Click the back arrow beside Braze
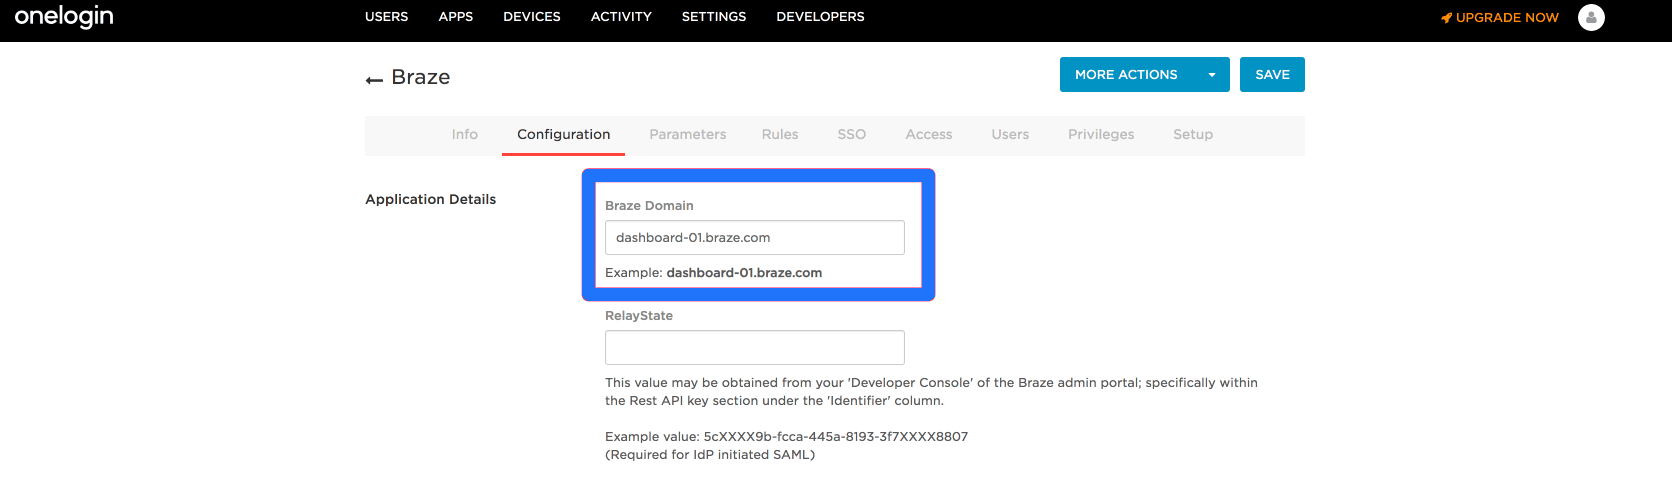 [x=374, y=79]
